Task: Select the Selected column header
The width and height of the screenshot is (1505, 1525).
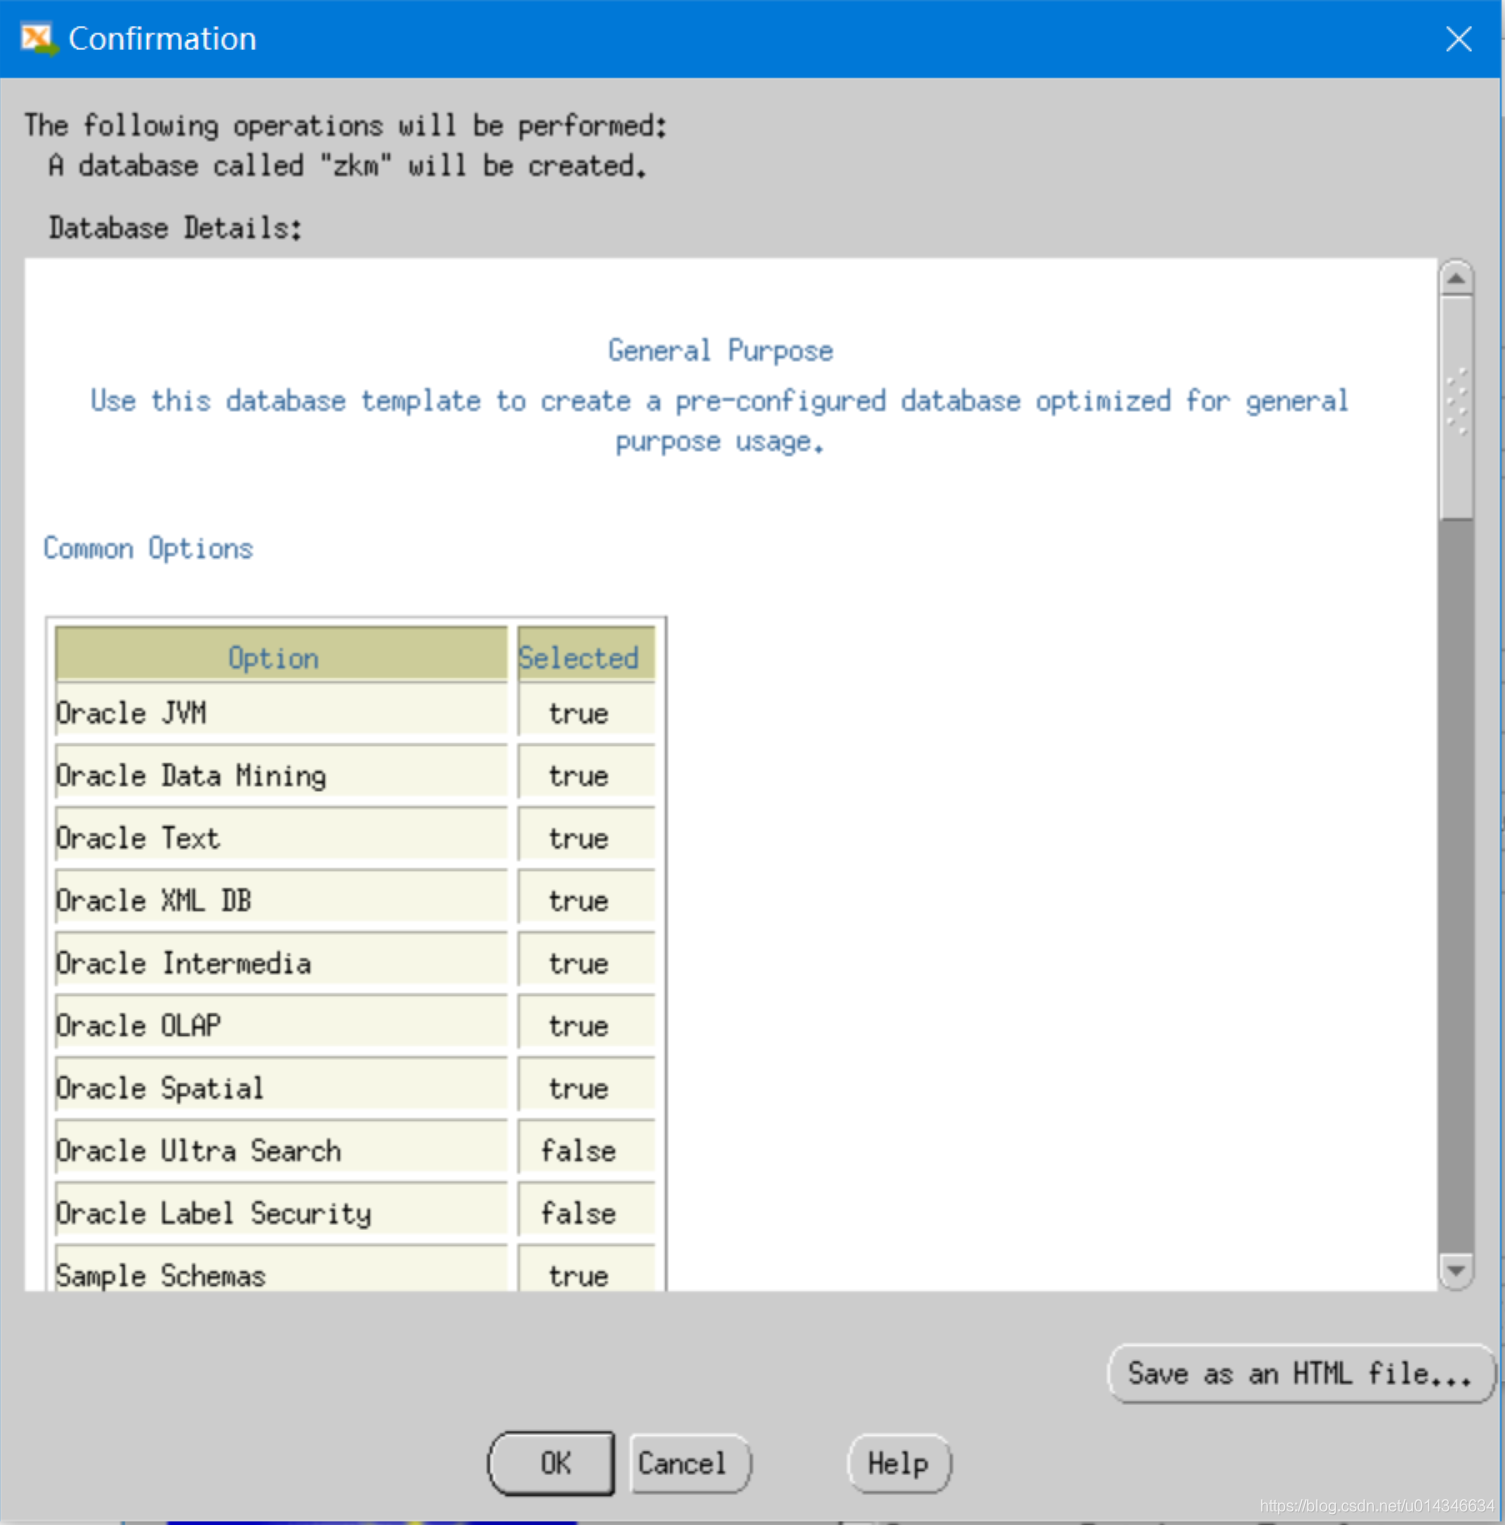Action: (x=586, y=657)
